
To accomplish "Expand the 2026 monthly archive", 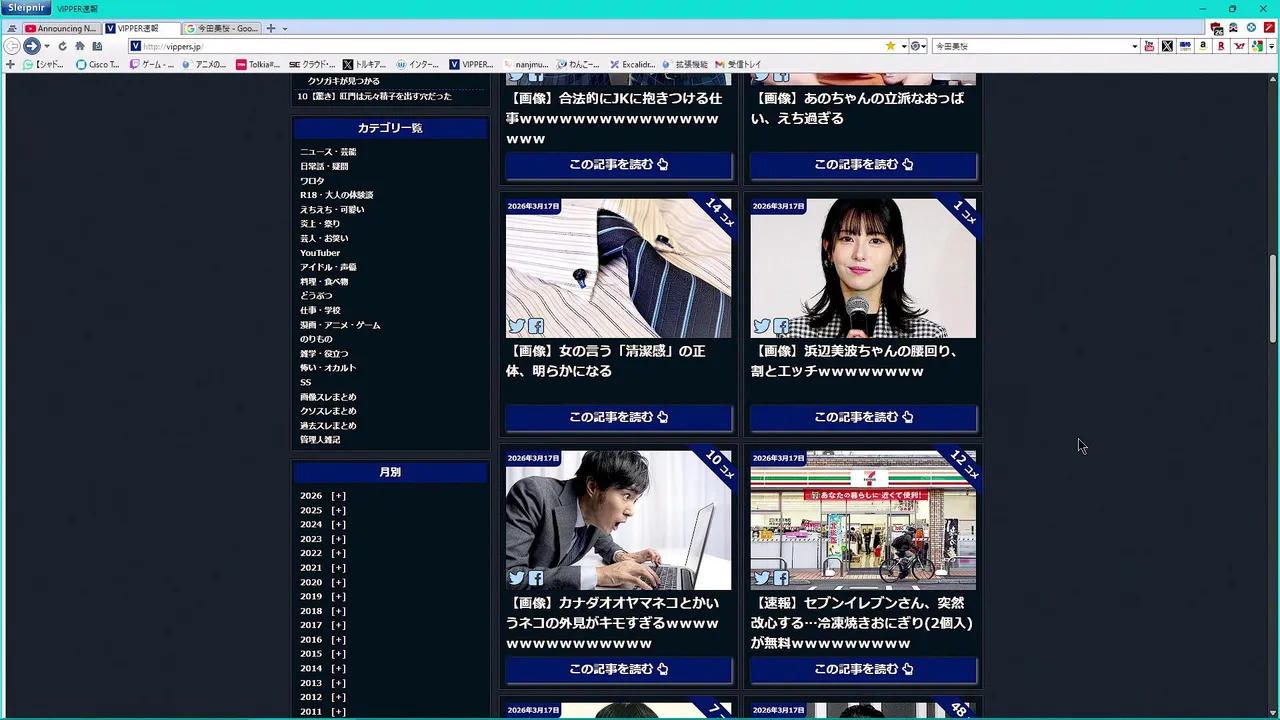I will point(339,496).
